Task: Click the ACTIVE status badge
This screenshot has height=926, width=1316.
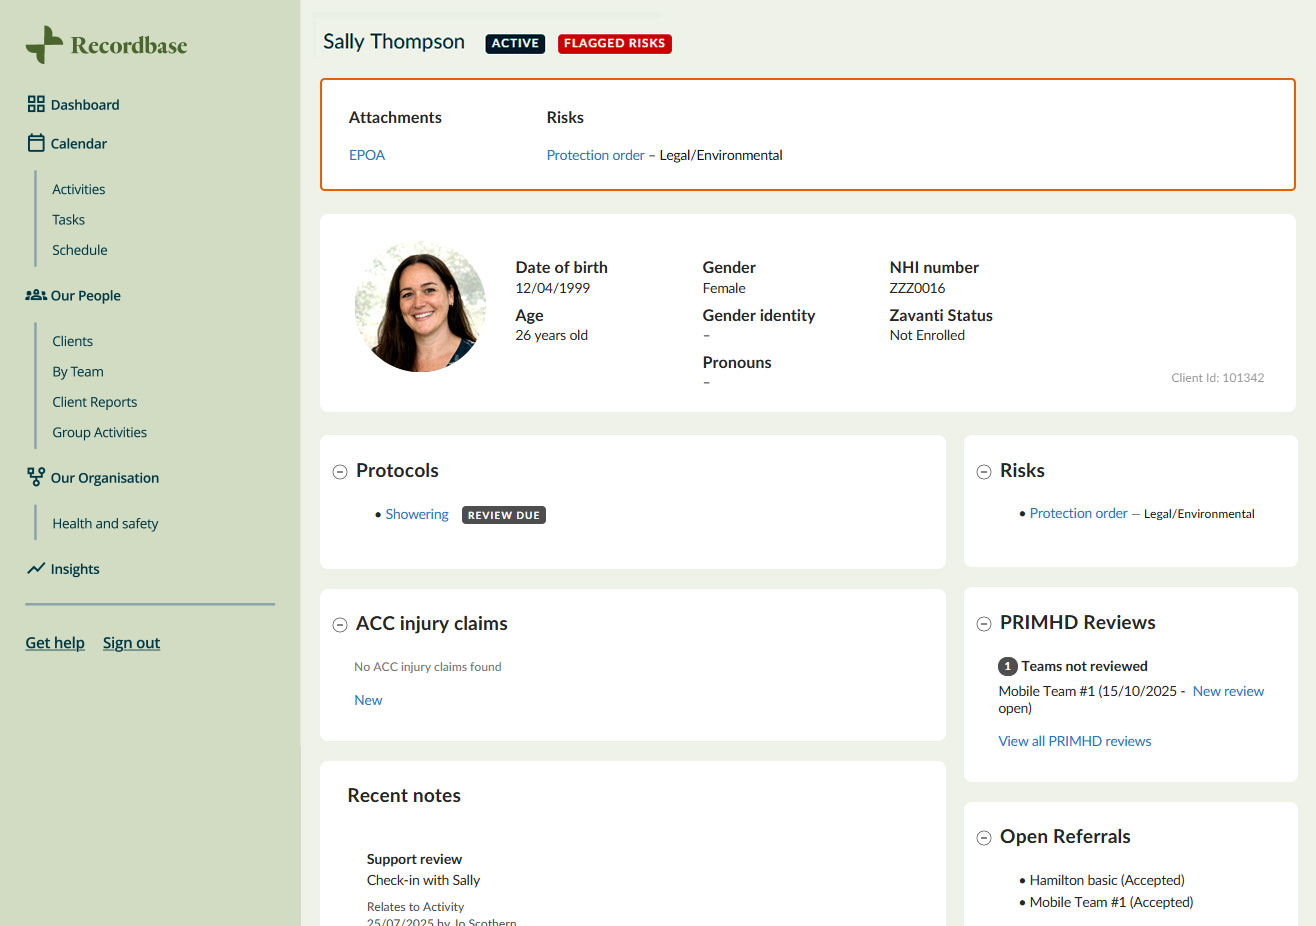Action: point(515,43)
